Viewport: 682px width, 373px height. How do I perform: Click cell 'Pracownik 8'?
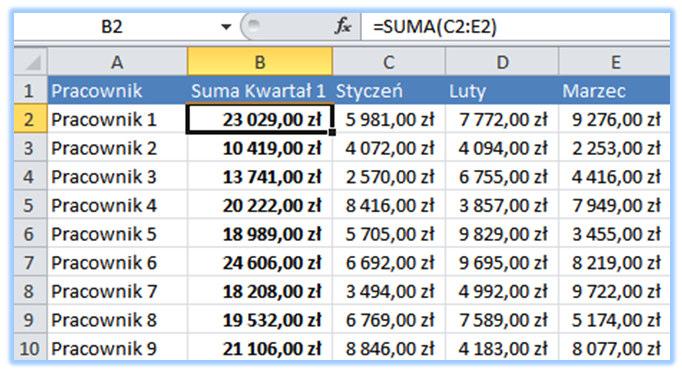(x=117, y=320)
